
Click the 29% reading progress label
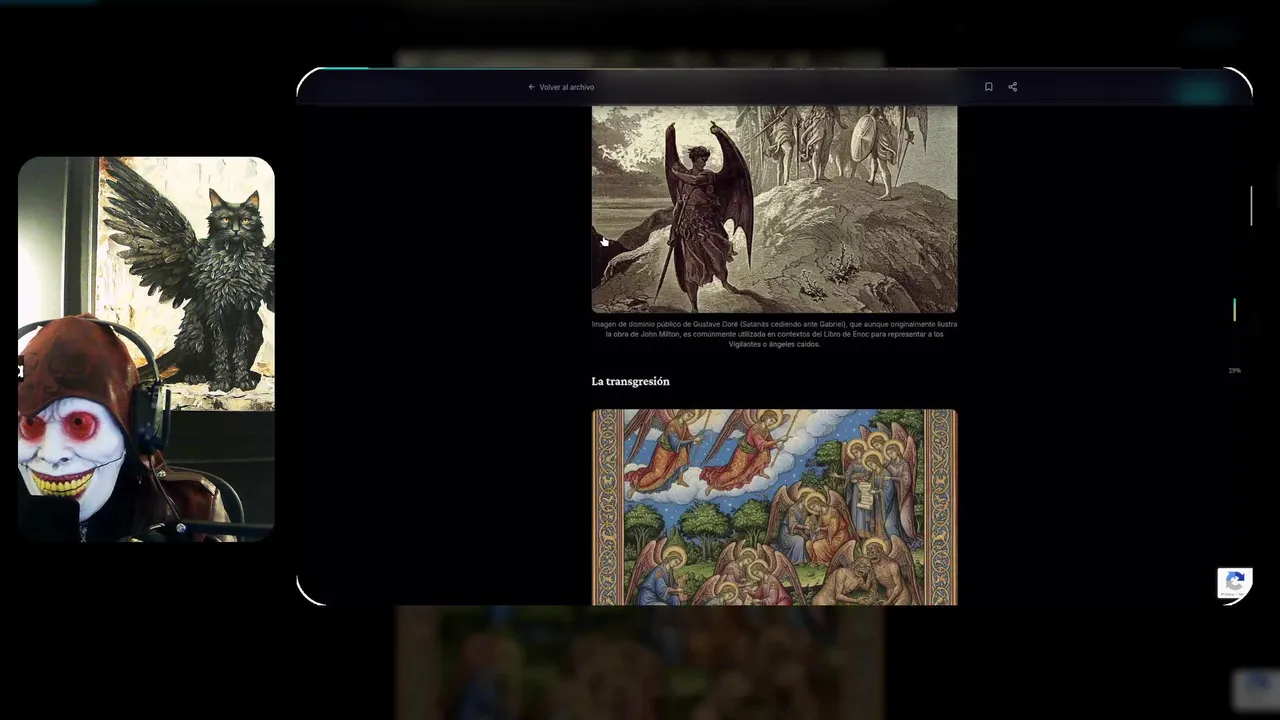[1234, 371]
